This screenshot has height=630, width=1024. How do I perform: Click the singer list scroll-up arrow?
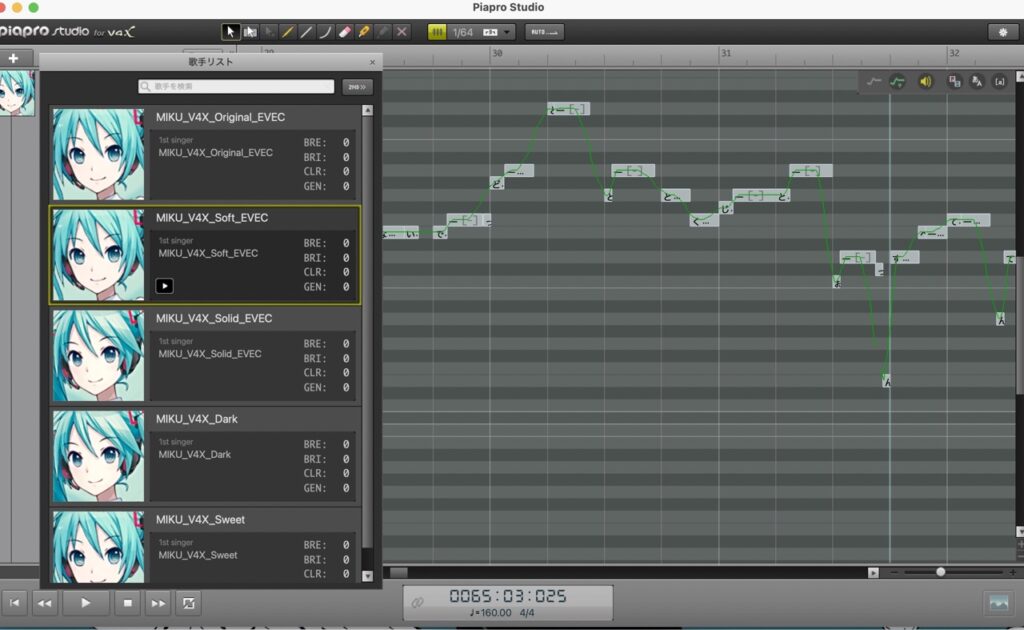click(368, 110)
